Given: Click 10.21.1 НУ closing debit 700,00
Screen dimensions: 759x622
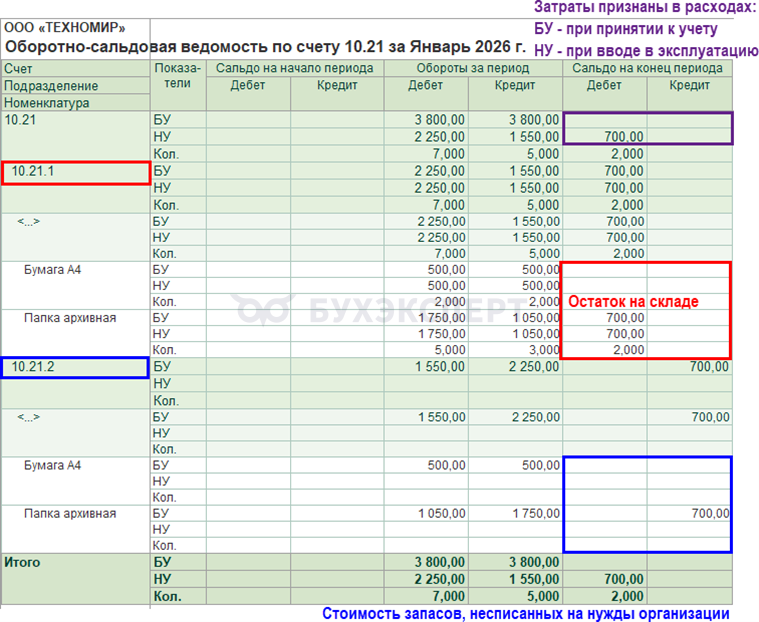Looking at the screenshot, I should tap(624, 188).
